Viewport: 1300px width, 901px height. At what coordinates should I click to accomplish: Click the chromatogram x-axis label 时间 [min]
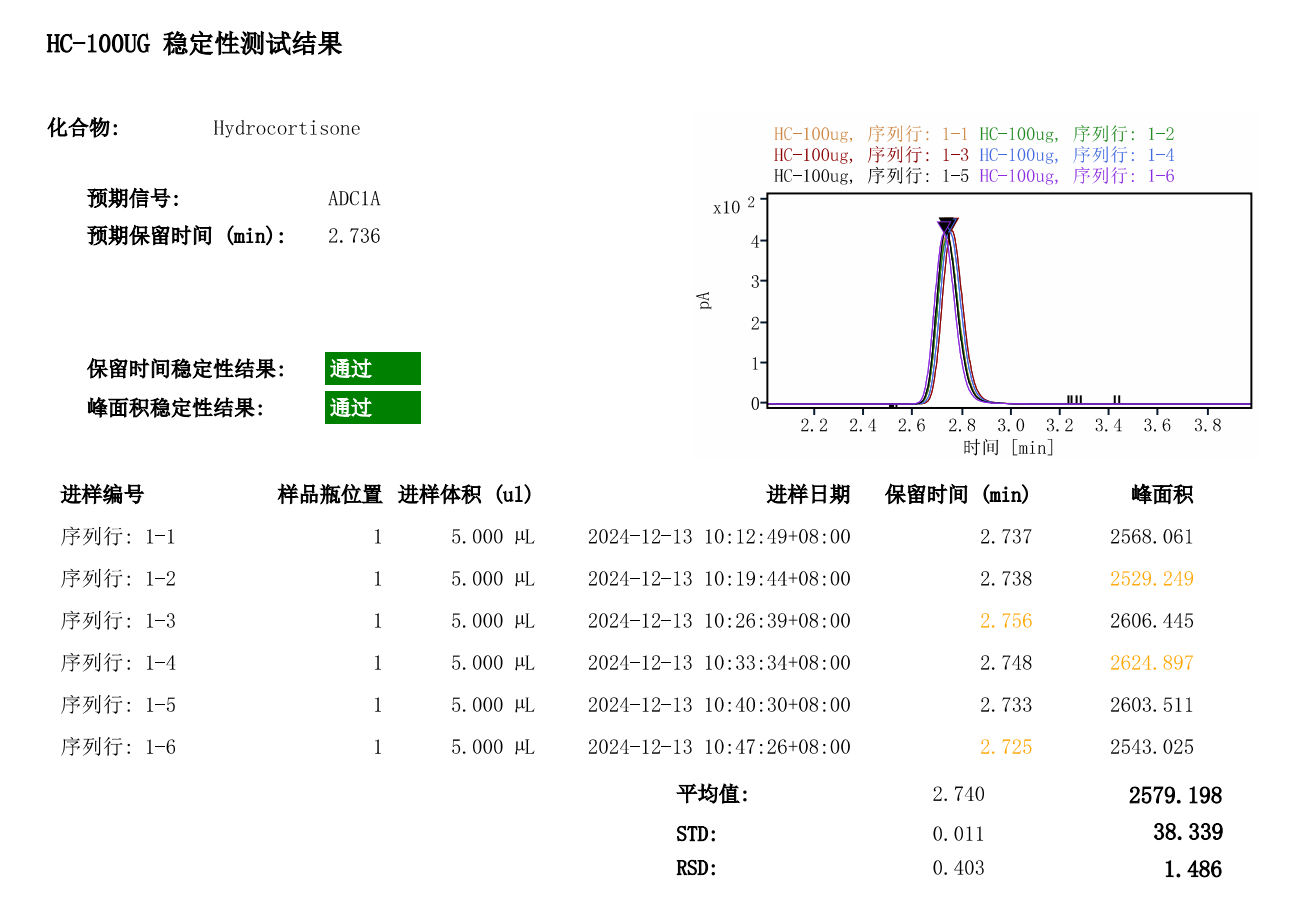(x=1008, y=447)
